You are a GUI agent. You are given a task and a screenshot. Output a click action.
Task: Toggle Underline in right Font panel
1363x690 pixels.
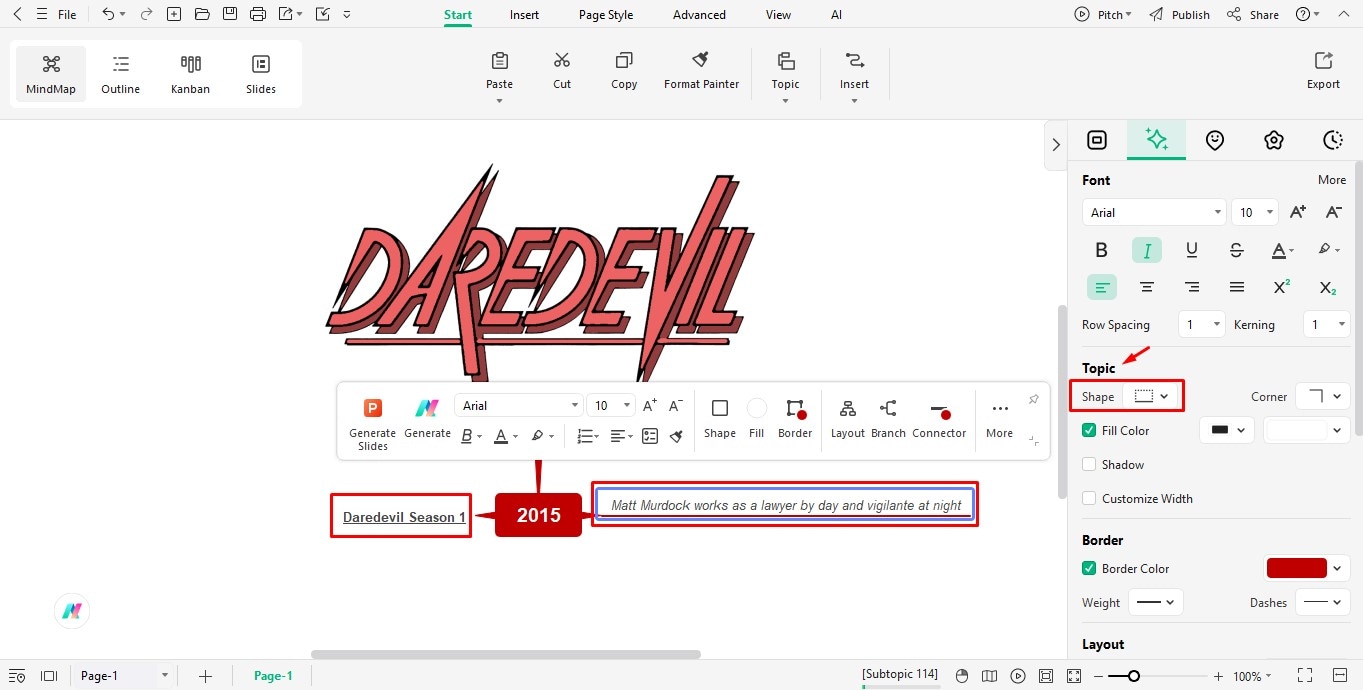[1192, 250]
